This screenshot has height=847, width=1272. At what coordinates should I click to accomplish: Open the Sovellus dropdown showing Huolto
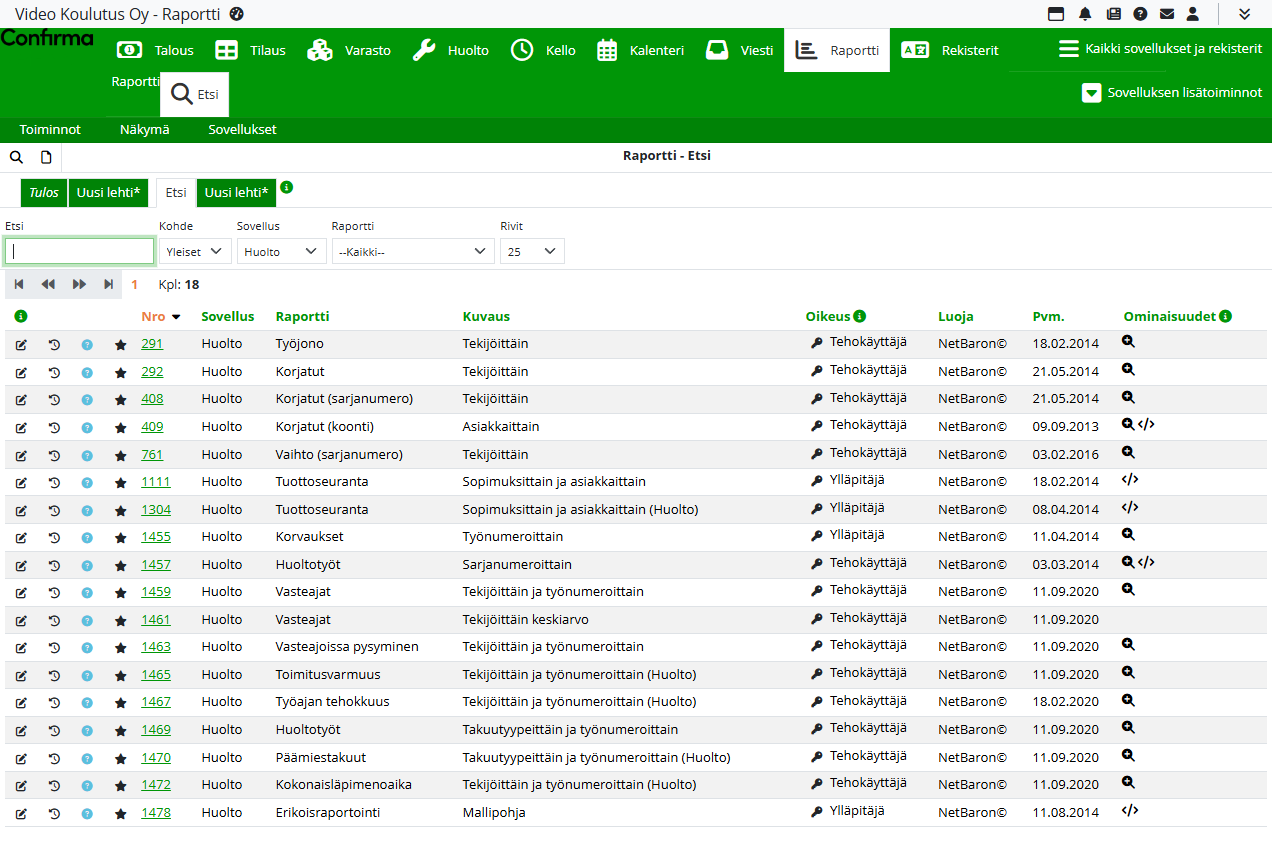click(x=283, y=252)
